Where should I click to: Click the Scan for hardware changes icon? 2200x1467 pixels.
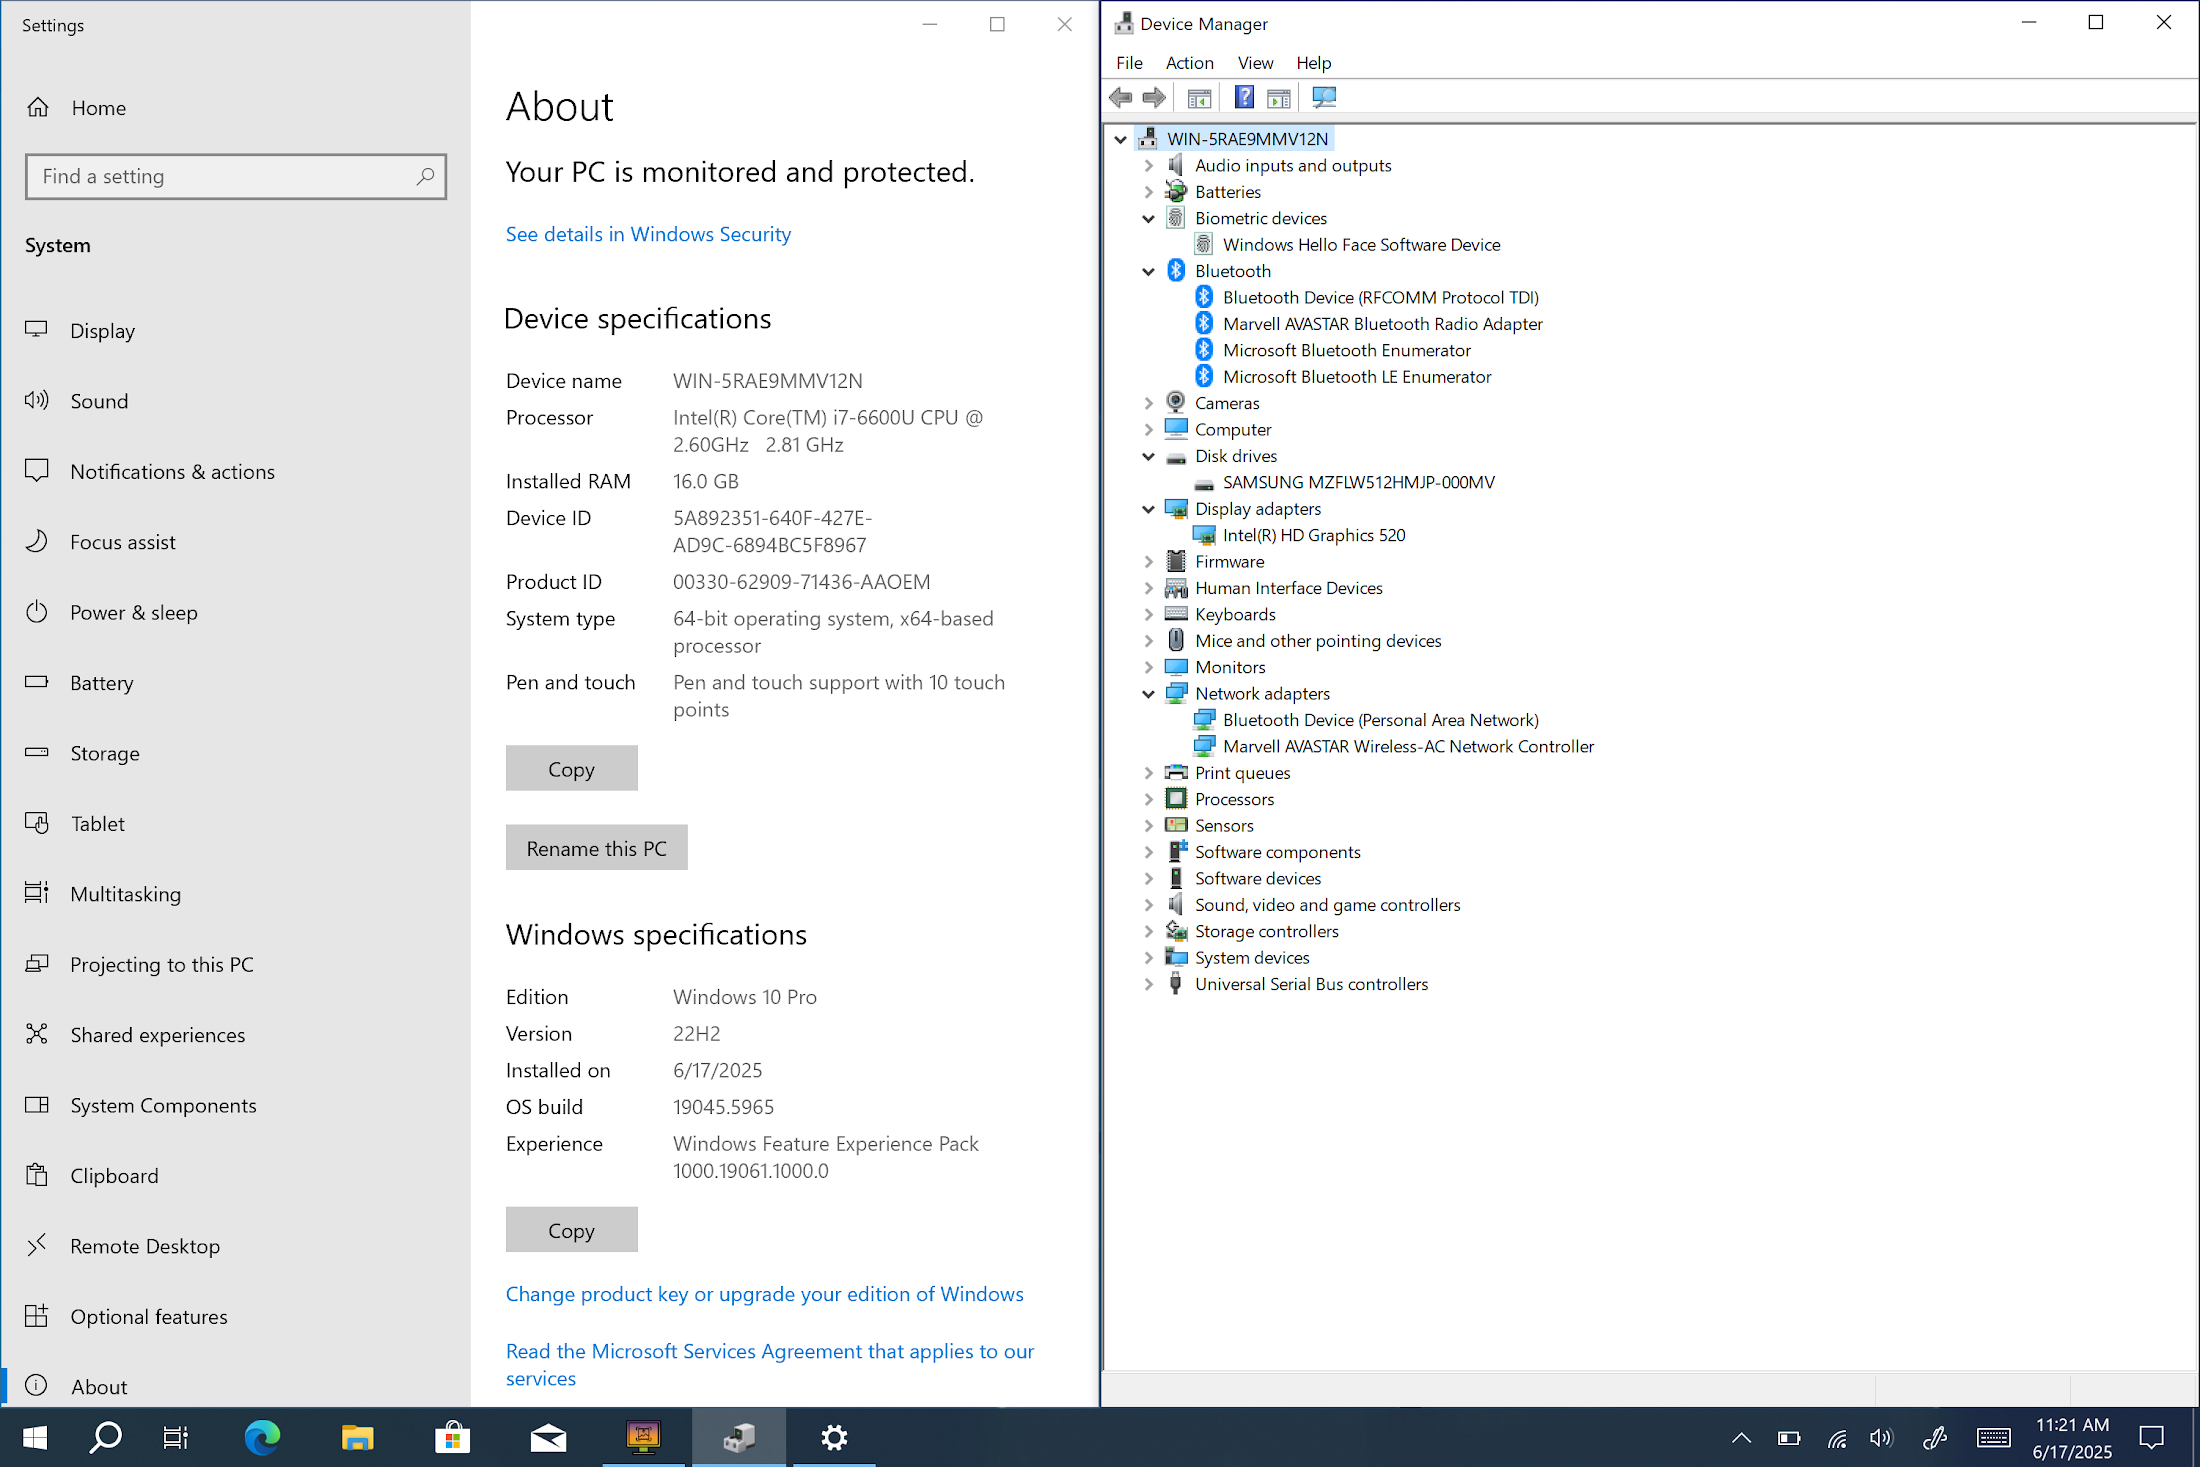[x=1324, y=97]
